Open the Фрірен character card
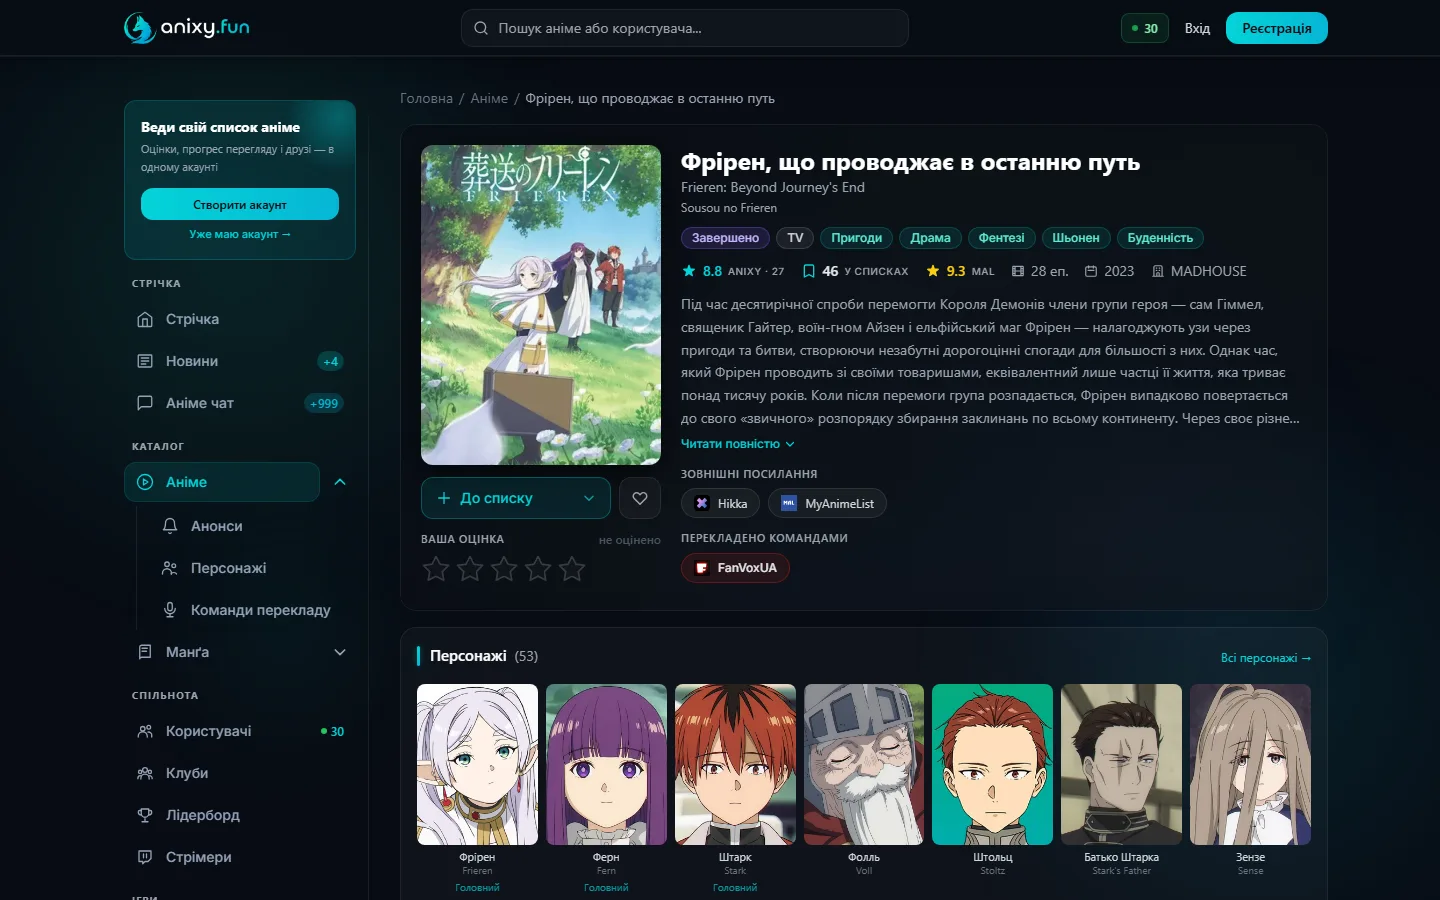 pos(477,788)
